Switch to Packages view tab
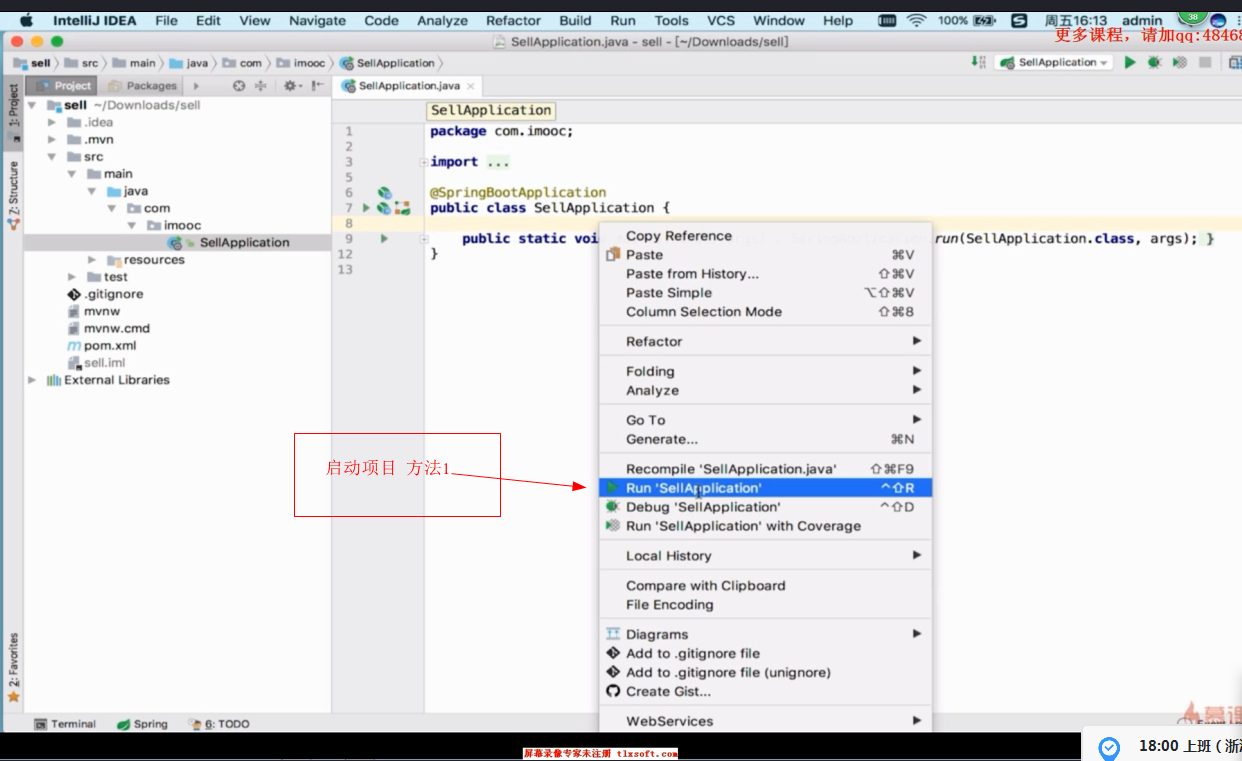This screenshot has height=761, width=1242. pos(142,86)
